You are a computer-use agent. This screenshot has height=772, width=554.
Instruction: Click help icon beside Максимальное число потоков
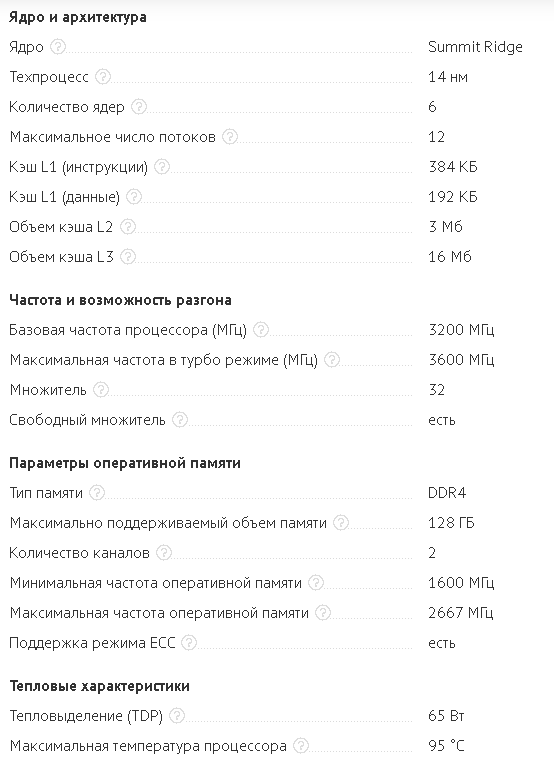coord(230,136)
